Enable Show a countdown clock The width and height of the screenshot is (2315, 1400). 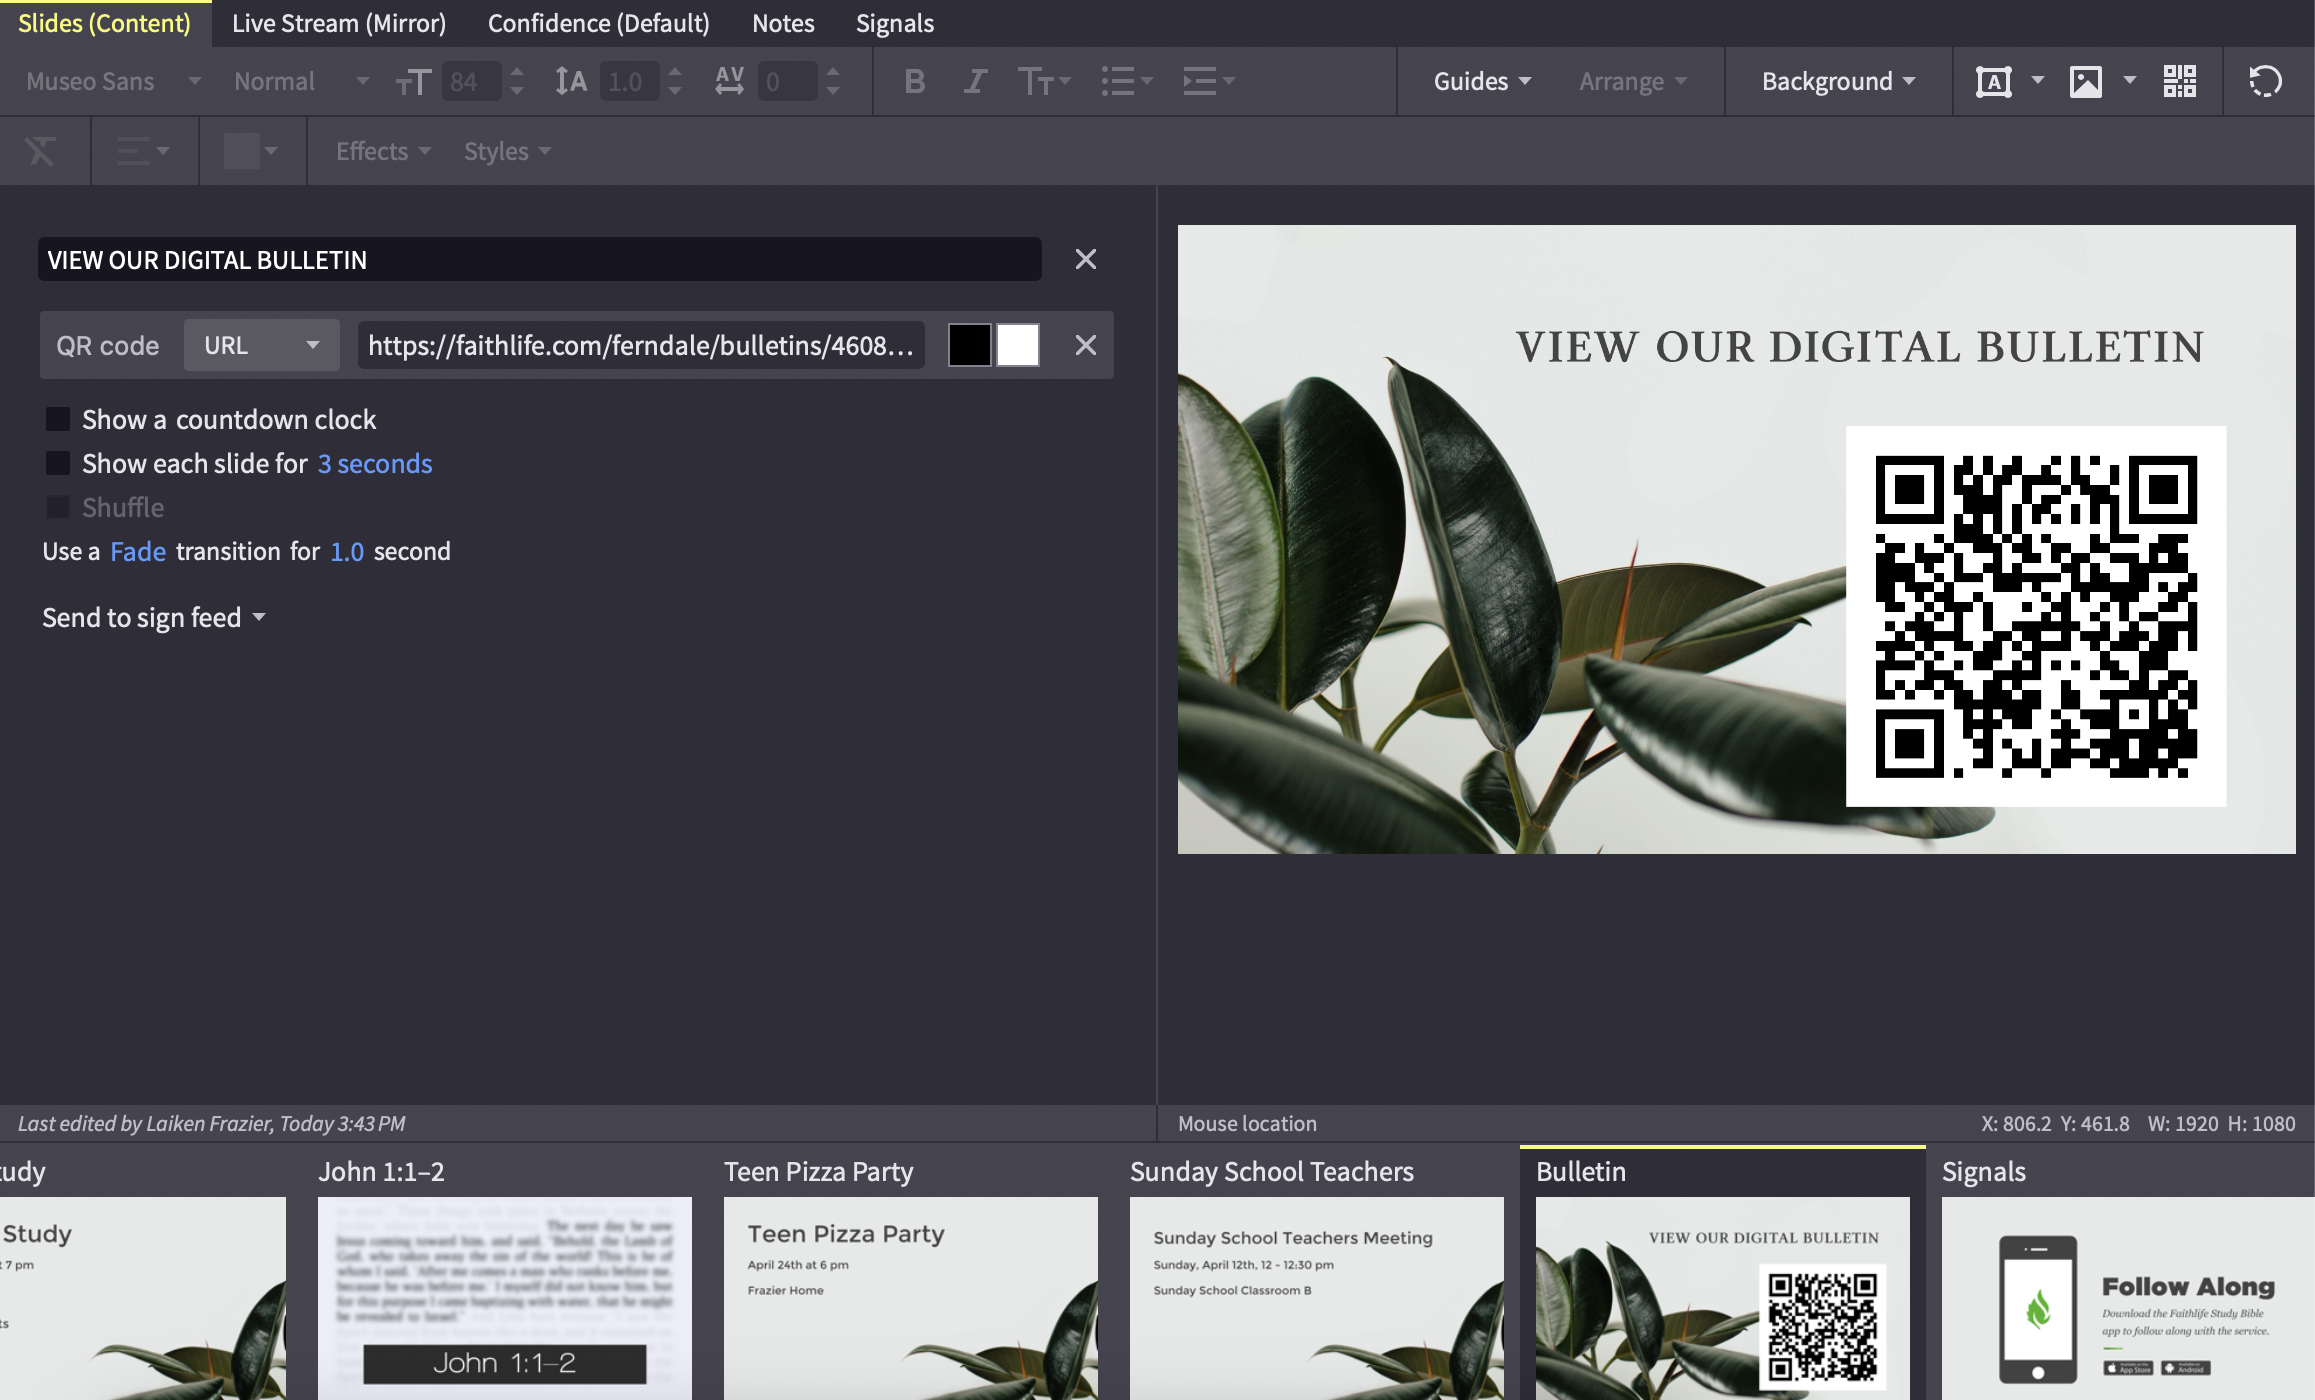click(x=58, y=419)
